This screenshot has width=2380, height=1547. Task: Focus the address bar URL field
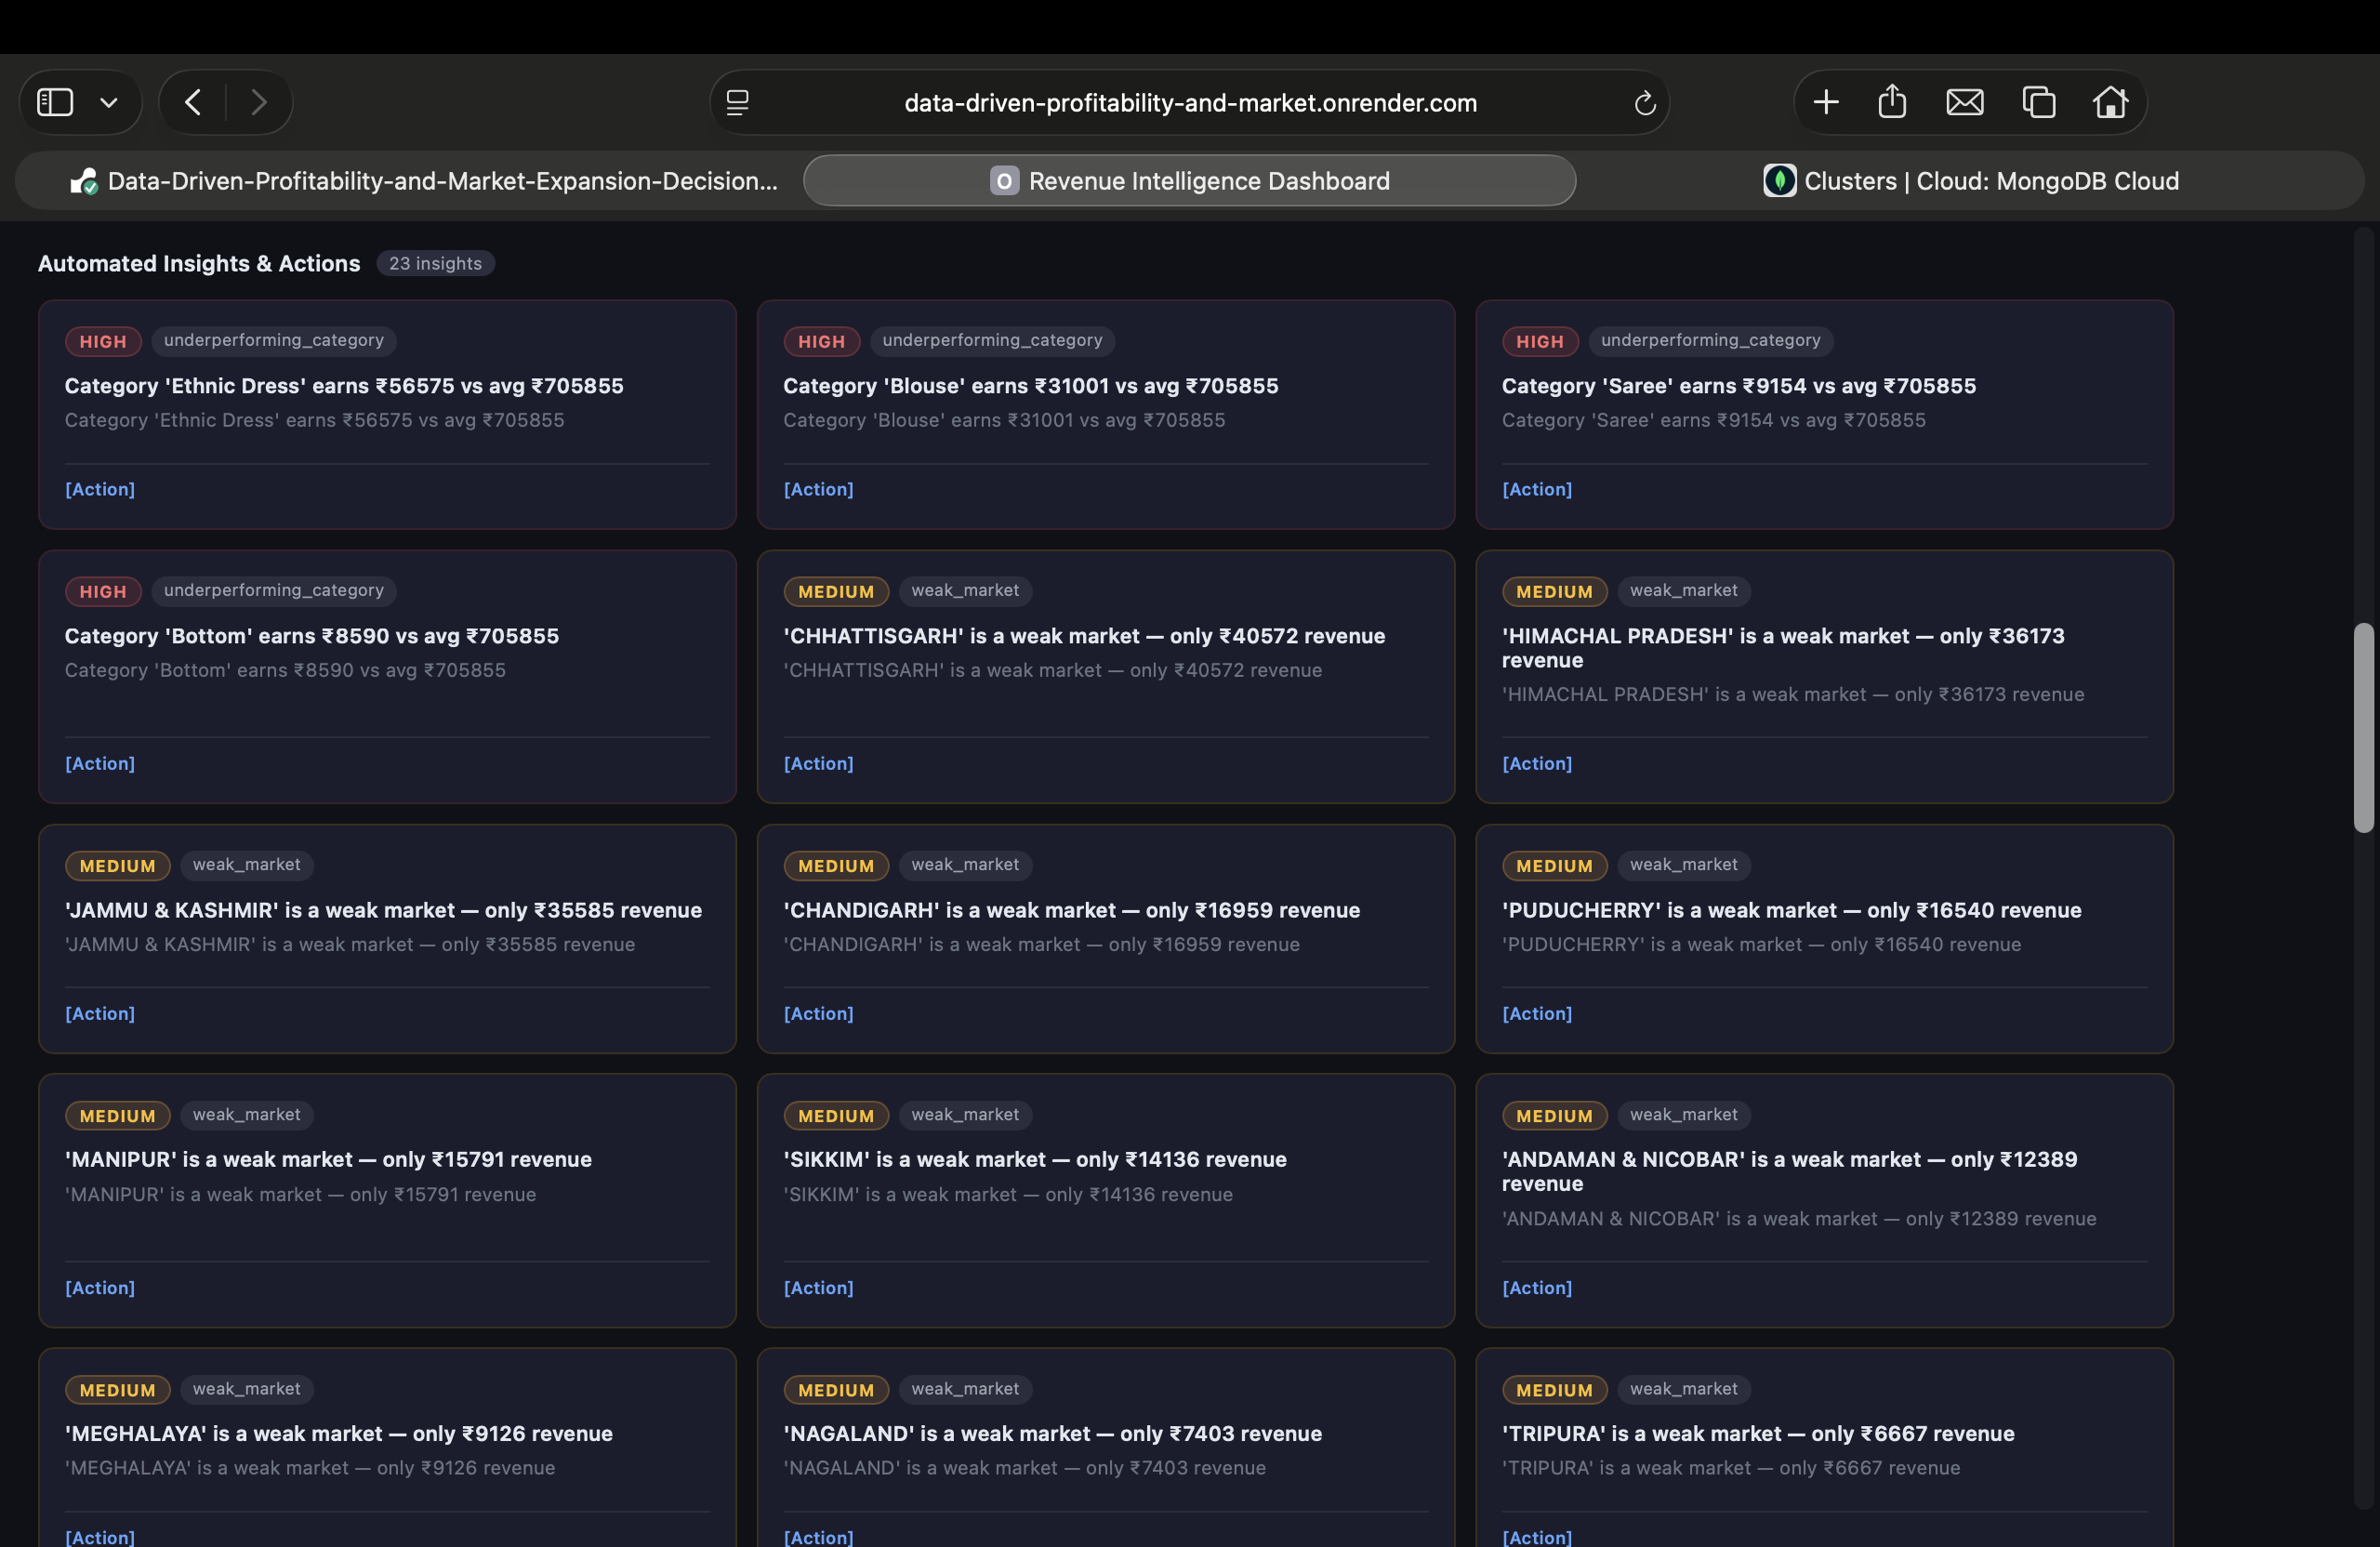coord(1190,103)
